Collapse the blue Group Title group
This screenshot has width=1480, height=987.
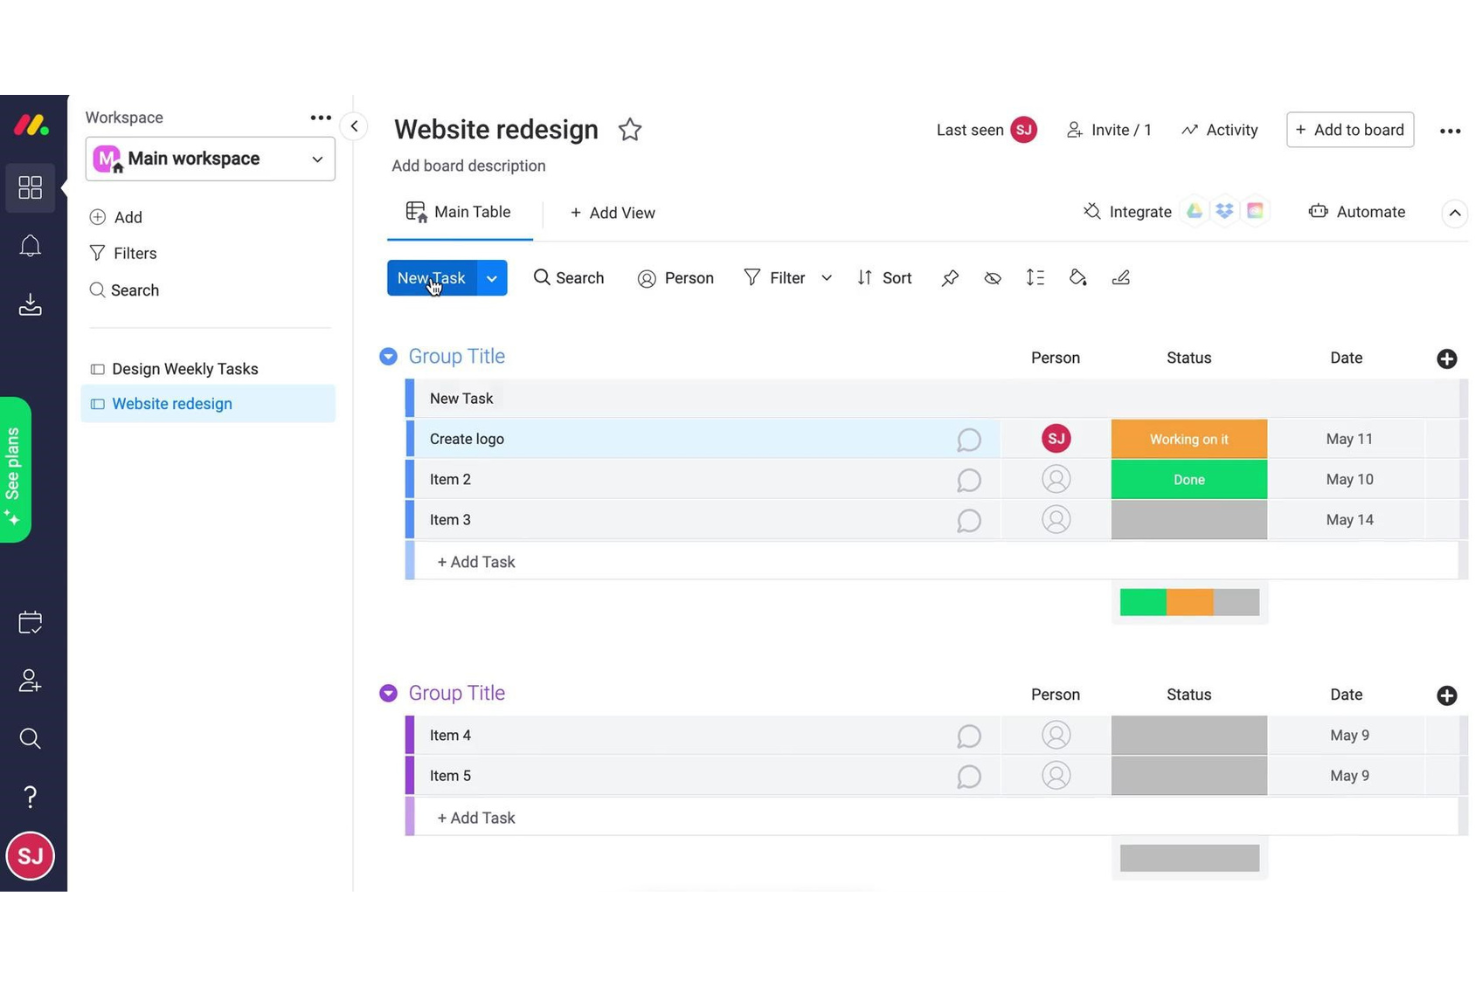coord(388,357)
